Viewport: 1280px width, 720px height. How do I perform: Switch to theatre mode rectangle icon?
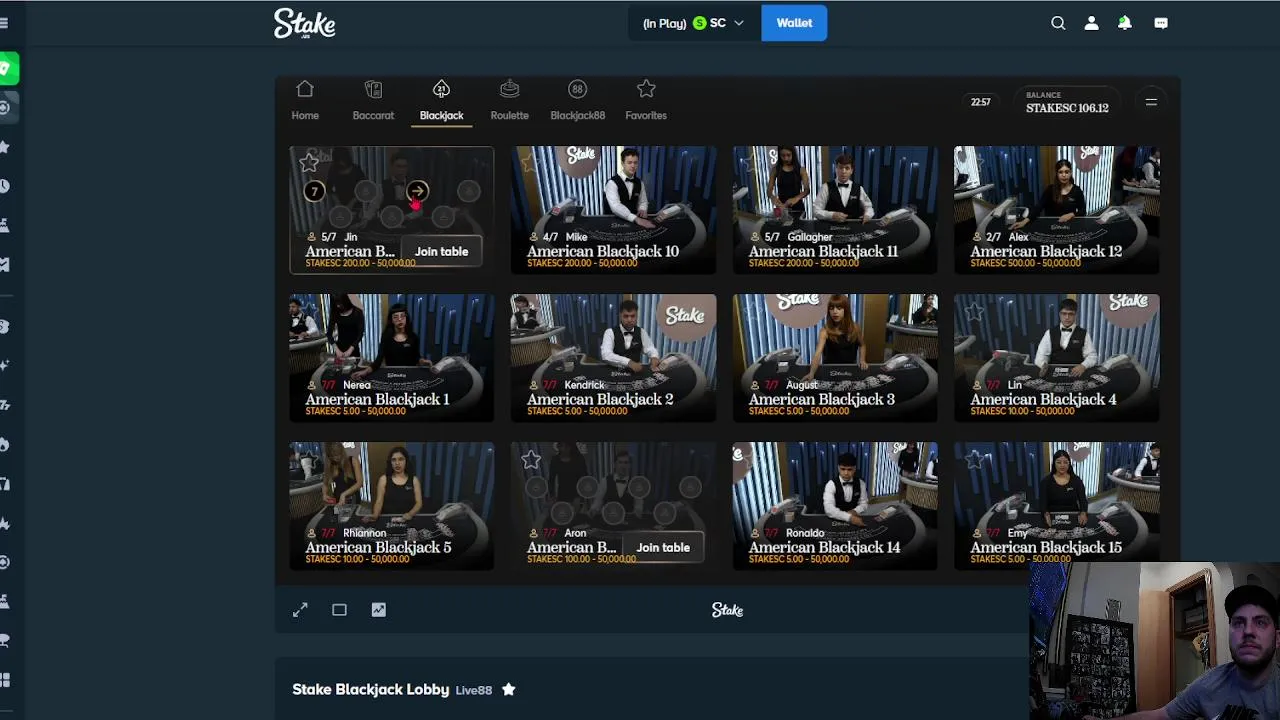click(x=339, y=610)
